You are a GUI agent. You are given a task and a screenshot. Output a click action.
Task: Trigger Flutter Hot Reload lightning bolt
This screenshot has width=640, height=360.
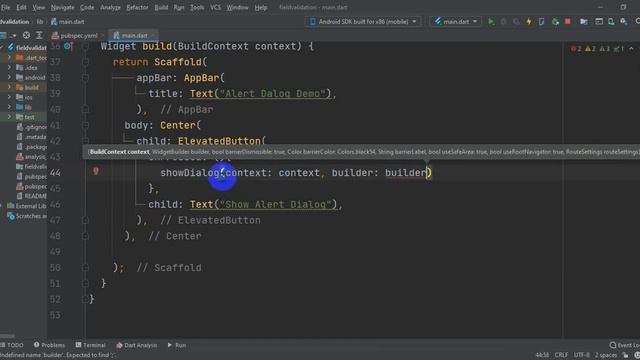click(x=529, y=22)
